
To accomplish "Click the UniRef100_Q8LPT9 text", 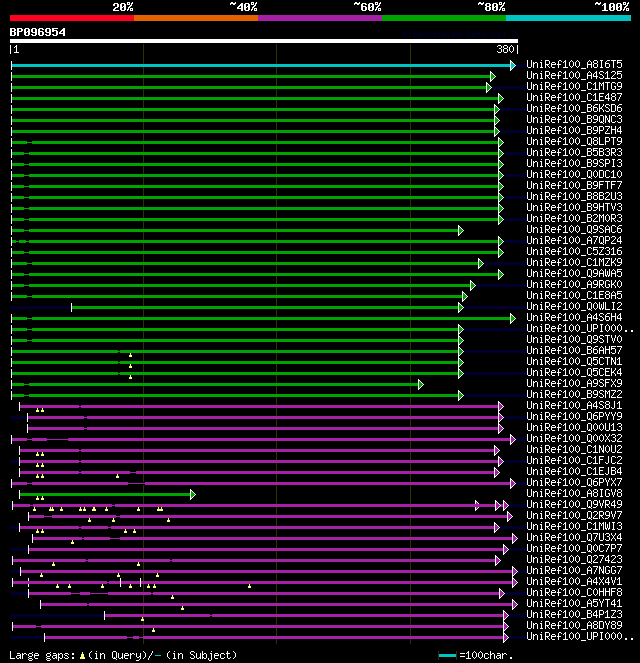I will [574, 141].
